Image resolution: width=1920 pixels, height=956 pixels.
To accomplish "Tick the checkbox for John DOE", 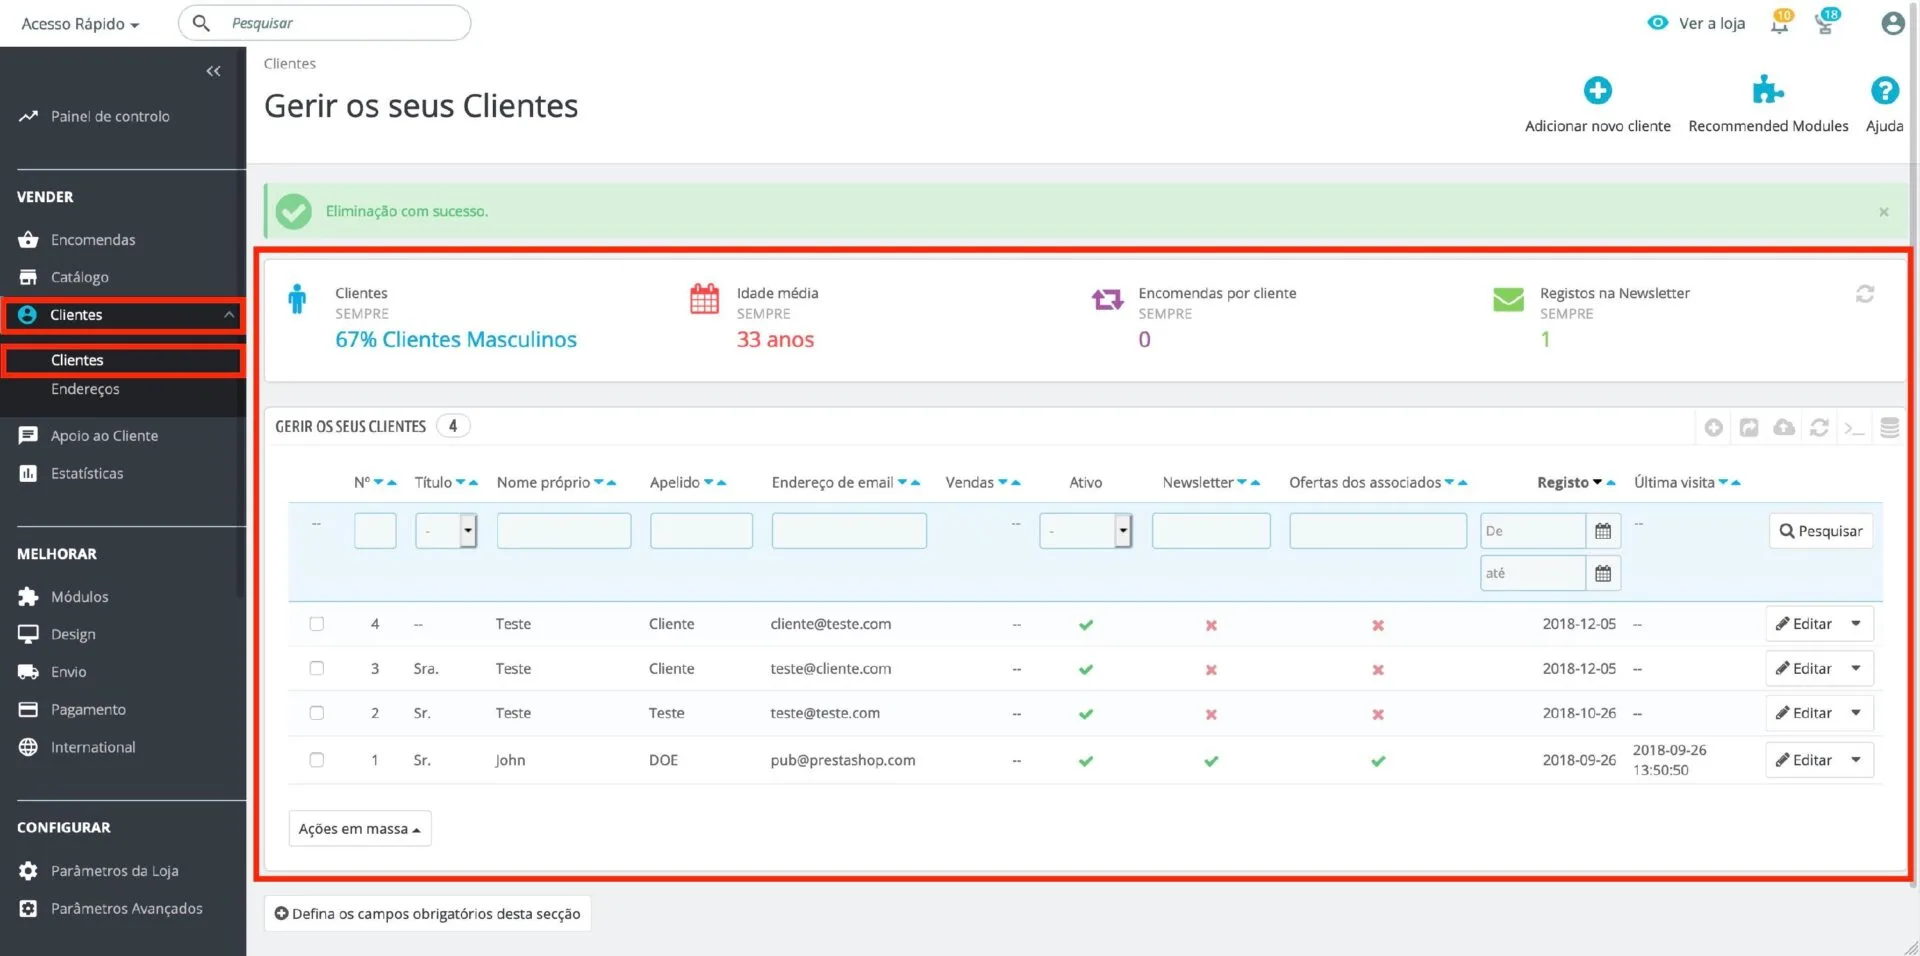I will click(x=317, y=760).
